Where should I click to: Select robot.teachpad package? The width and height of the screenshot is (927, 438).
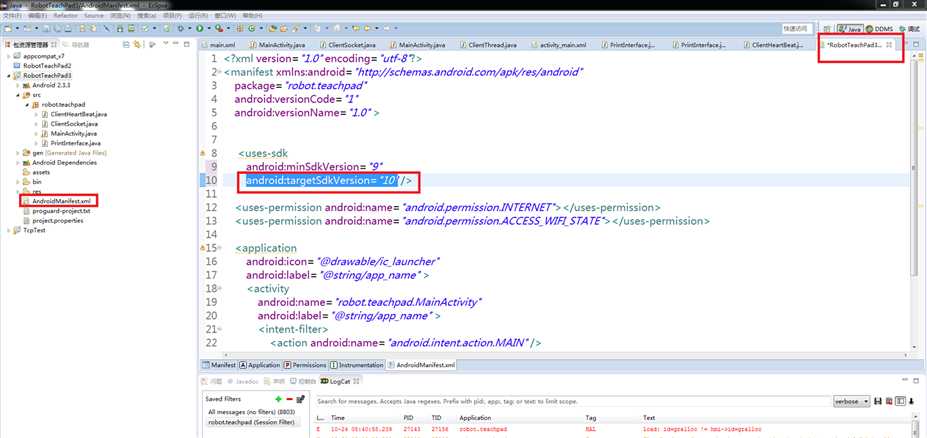tap(59, 105)
